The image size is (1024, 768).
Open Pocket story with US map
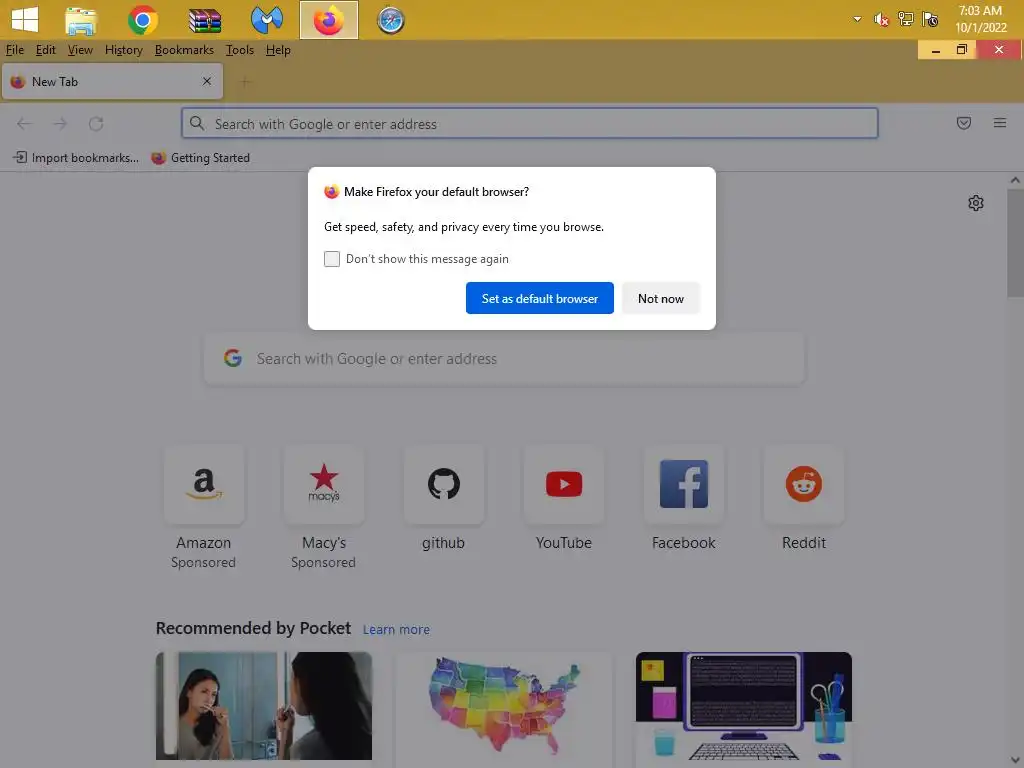click(x=504, y=709)
